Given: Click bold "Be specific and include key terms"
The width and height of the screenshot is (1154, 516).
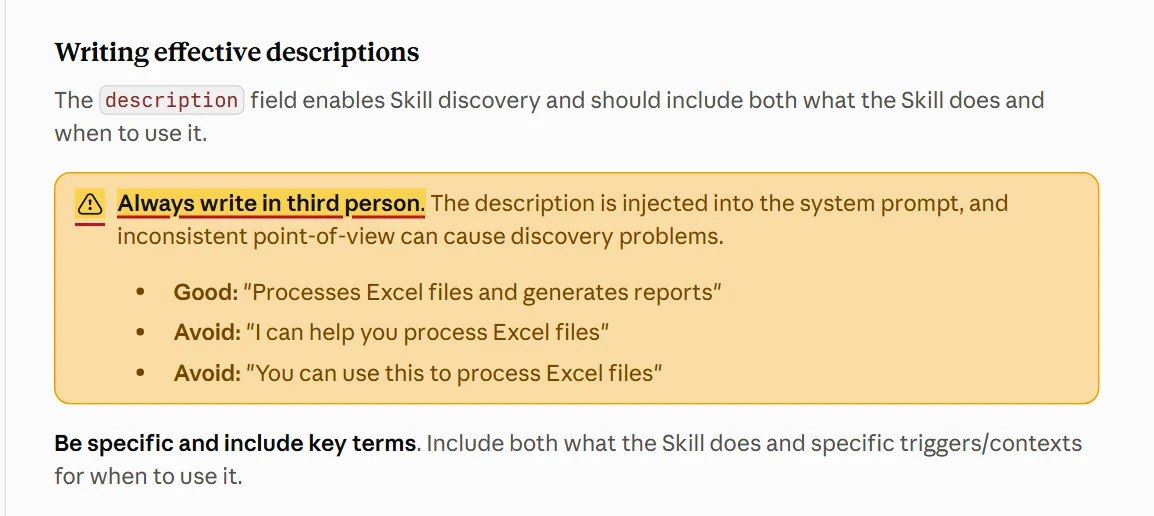Looking at the screenshot, I should coord(235,444).
